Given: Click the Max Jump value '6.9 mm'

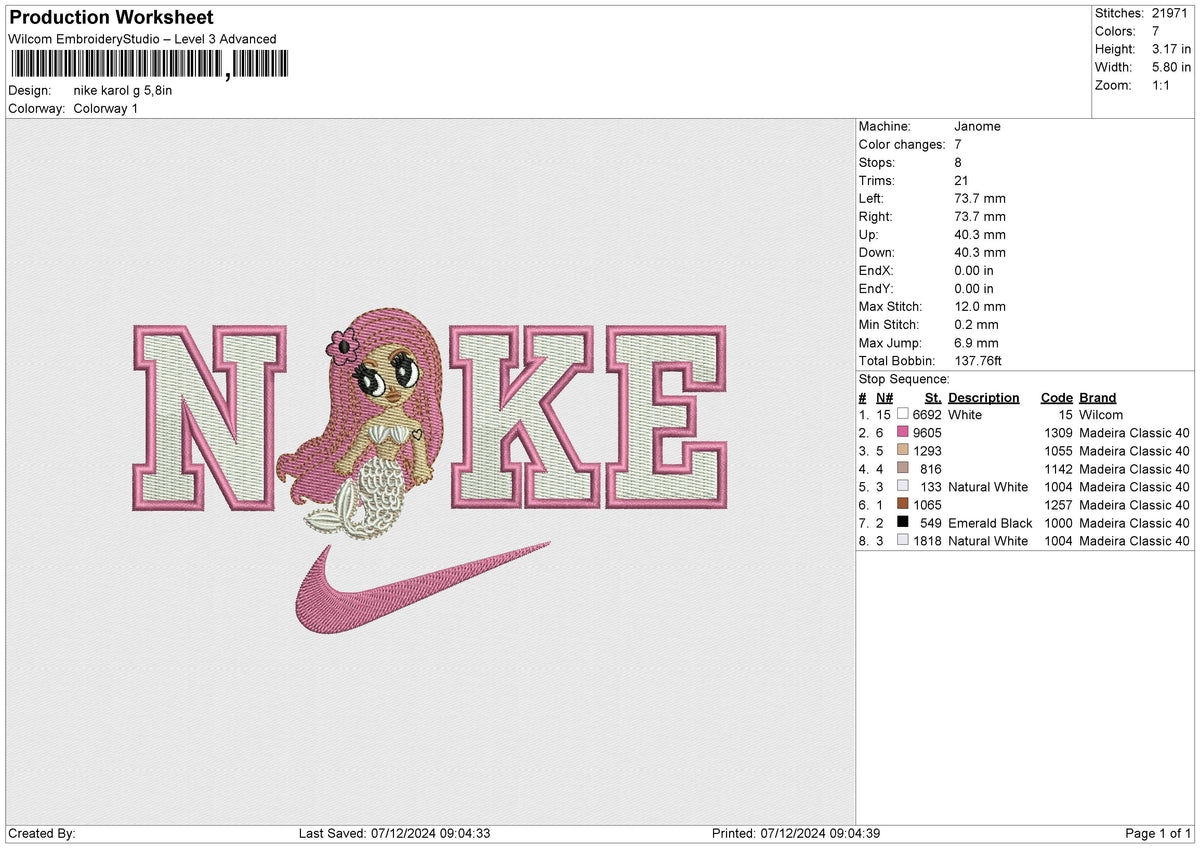Looking at the screenshot, I should point(977,342).
